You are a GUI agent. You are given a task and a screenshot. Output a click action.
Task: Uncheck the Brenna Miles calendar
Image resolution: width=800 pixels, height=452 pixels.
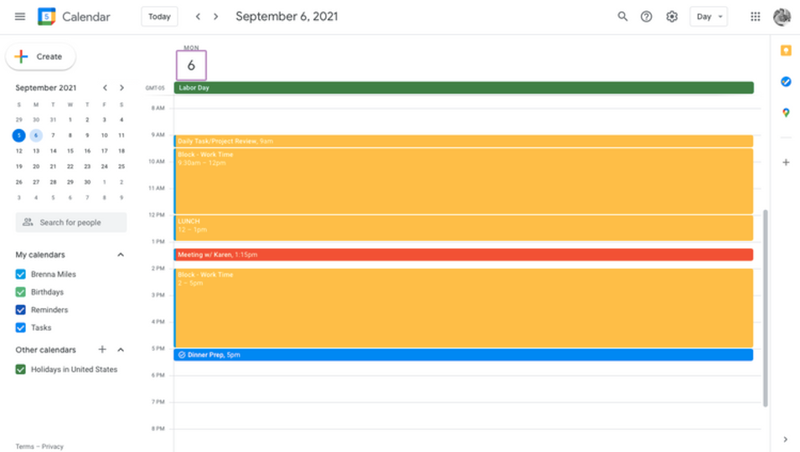(20, 274)
